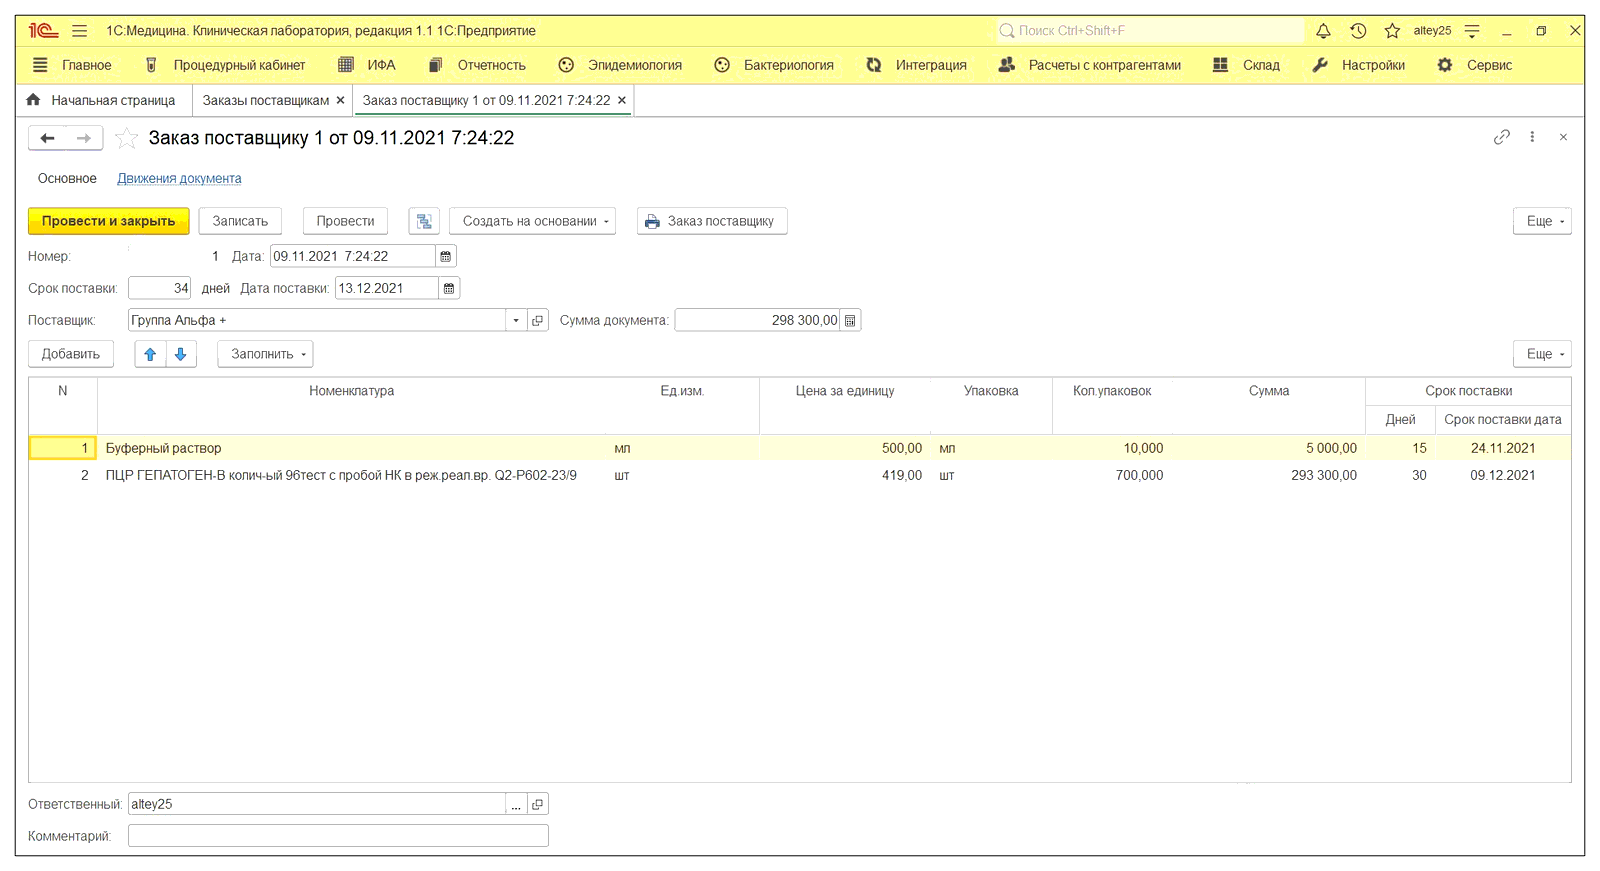
Task: Go forward with the right arrow button
Action: (84, 138)
